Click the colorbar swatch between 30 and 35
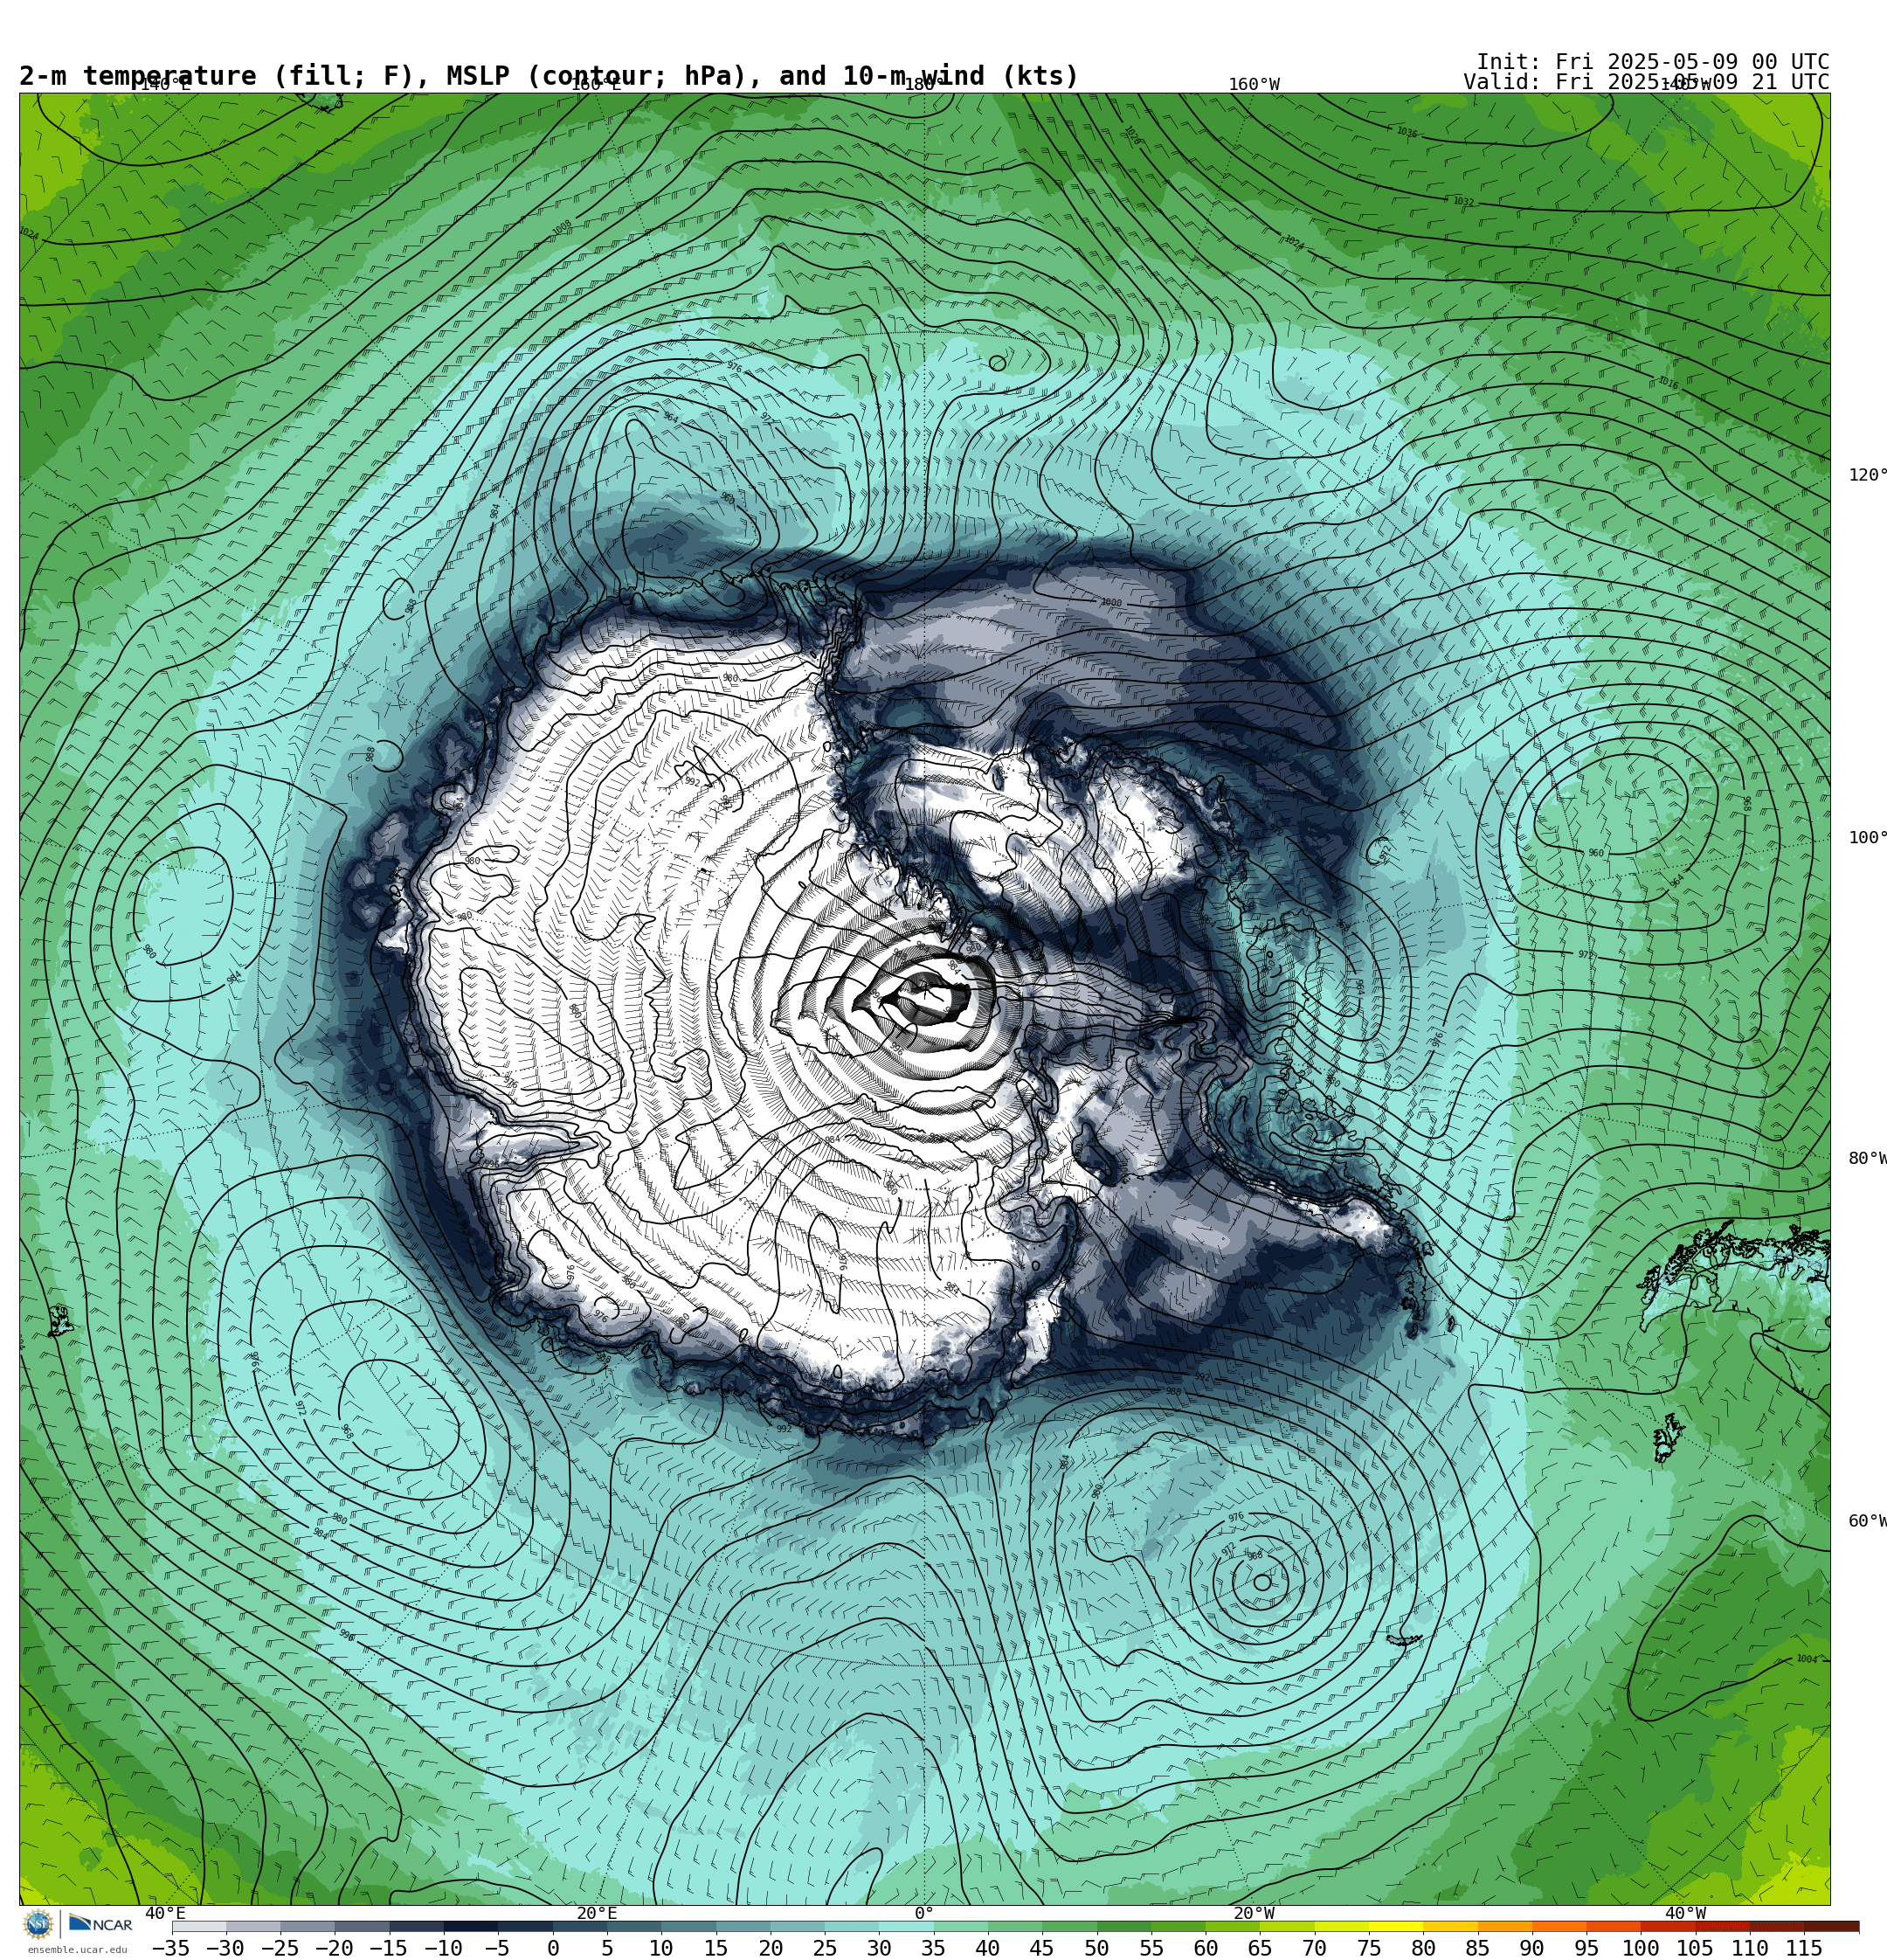 click(906, 1926)
